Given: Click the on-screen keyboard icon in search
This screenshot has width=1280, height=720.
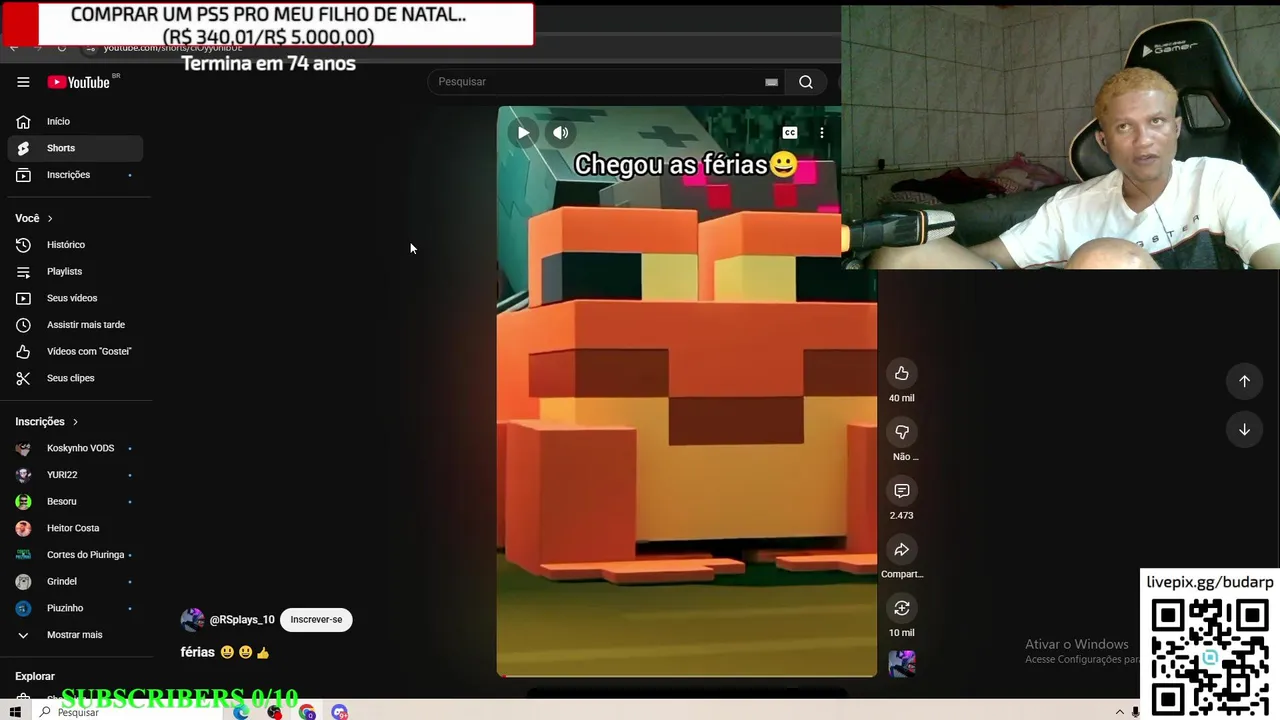Looking at the screenshot, I should (771, 82).
